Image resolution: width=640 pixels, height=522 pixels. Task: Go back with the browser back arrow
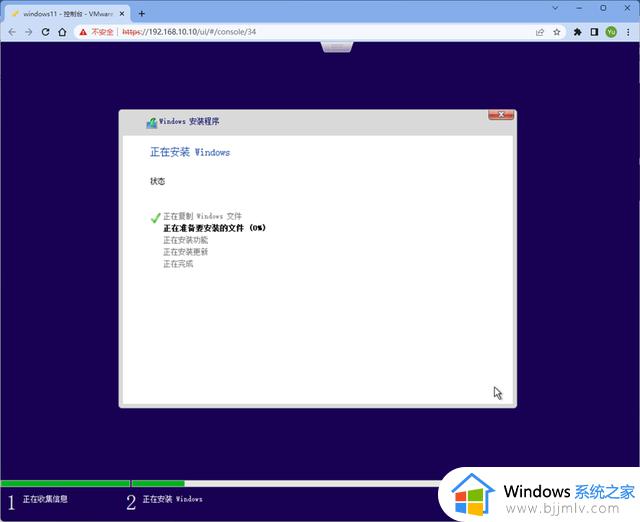[12, 32]
